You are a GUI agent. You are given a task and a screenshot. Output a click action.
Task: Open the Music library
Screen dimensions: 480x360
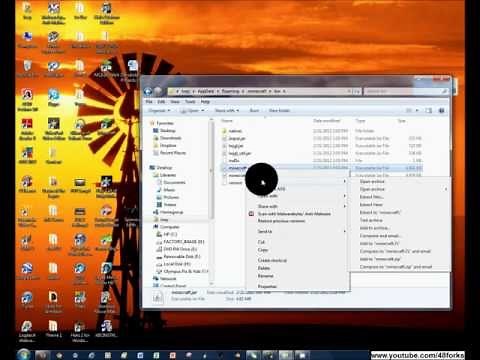pyautogui.click(x=169, y=190)
